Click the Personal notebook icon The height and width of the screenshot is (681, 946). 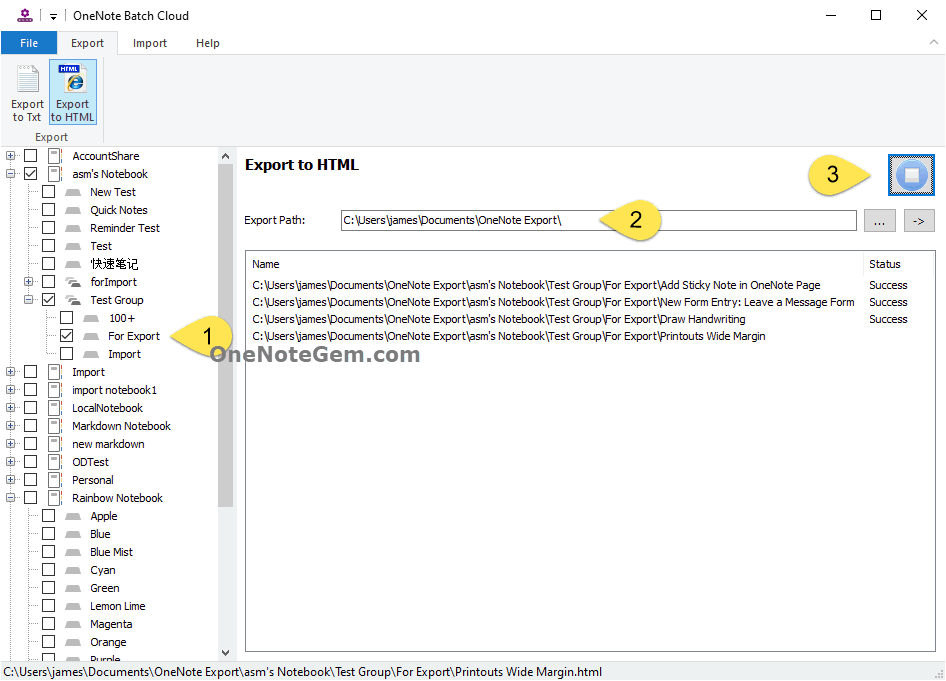click(55, 480)
